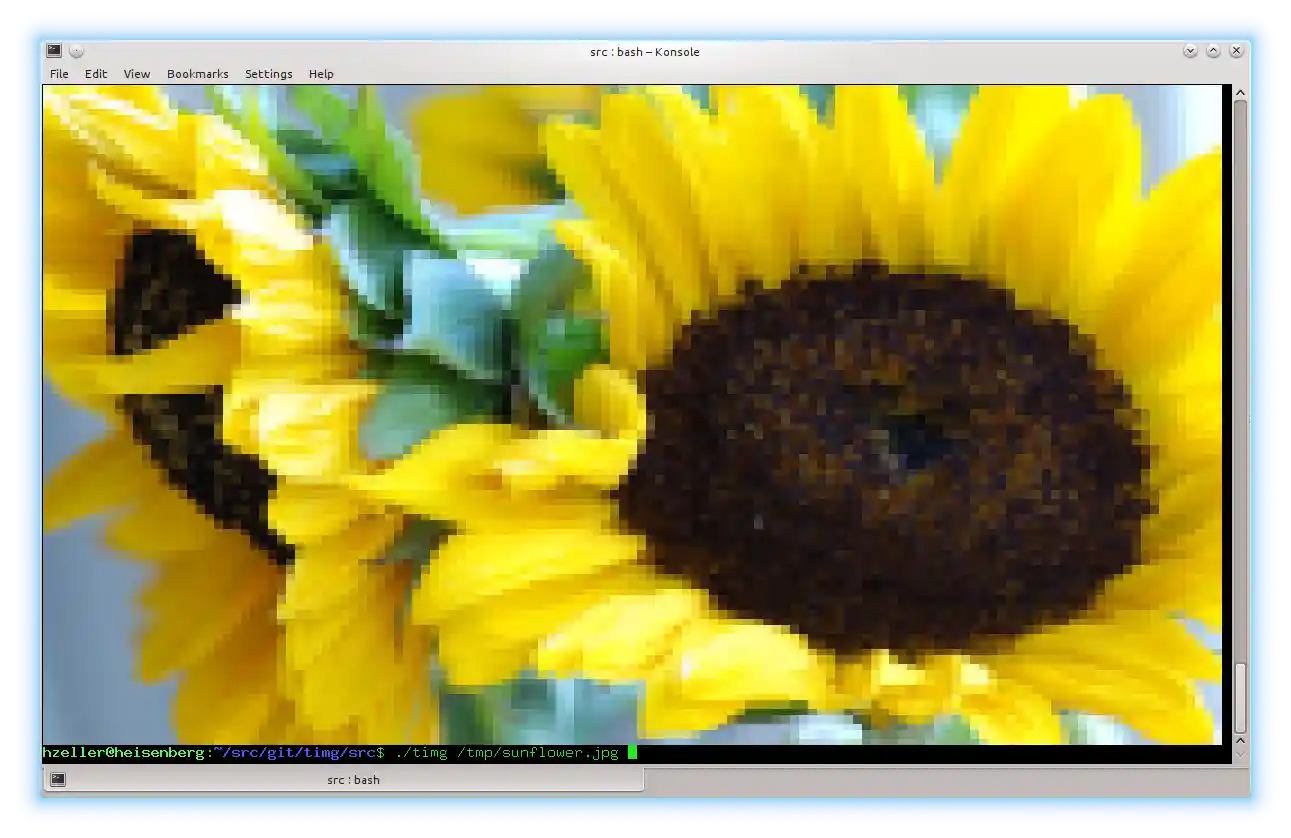Open the Edit menu
The width and height of the screenshot is (1291, 838).
[x=96, y=74]
